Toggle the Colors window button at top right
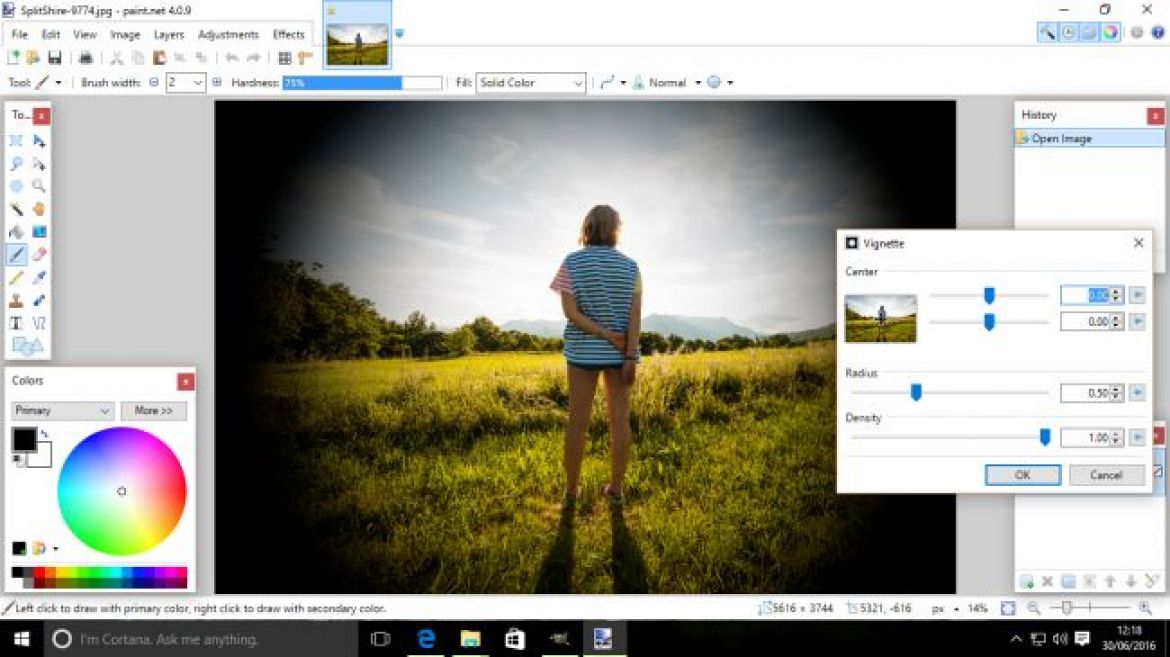1170x657 pixels. coord(1110,32)
